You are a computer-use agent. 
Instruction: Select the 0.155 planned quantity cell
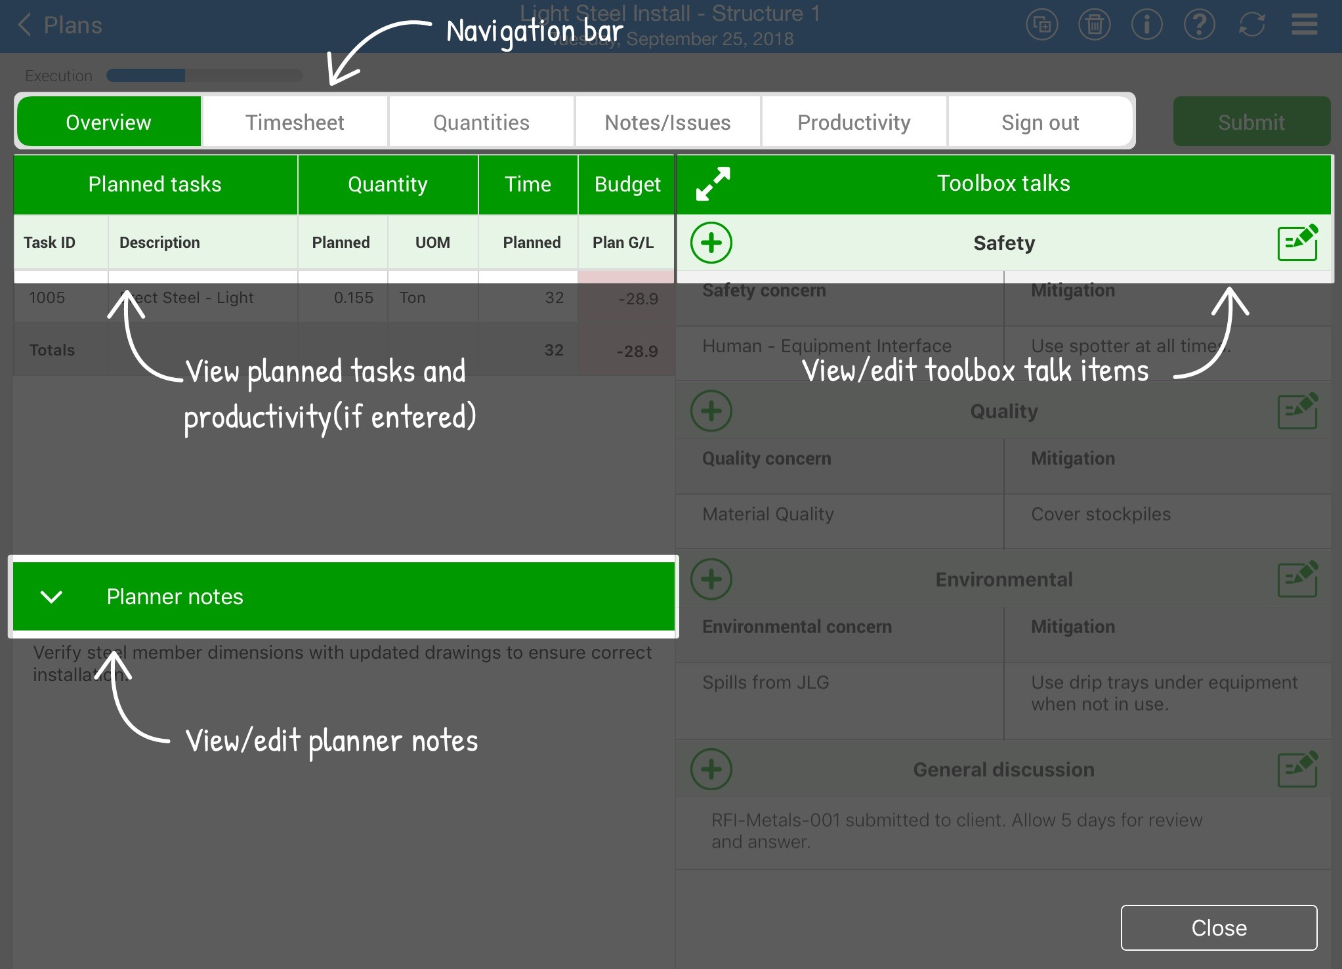354,297
